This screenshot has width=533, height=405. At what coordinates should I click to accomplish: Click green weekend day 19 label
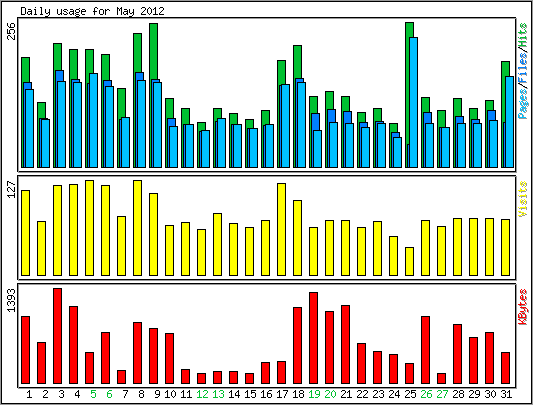pyautogui.click(x=314, y=394)
